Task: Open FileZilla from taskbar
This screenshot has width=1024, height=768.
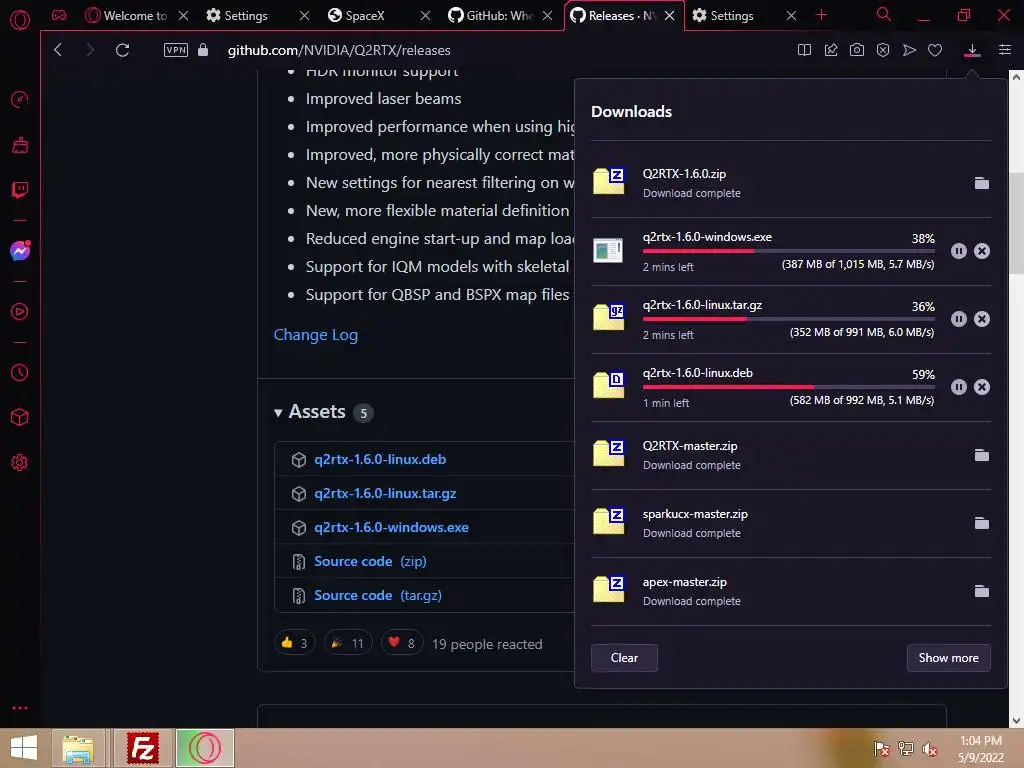Action: (x=142, y=748)
